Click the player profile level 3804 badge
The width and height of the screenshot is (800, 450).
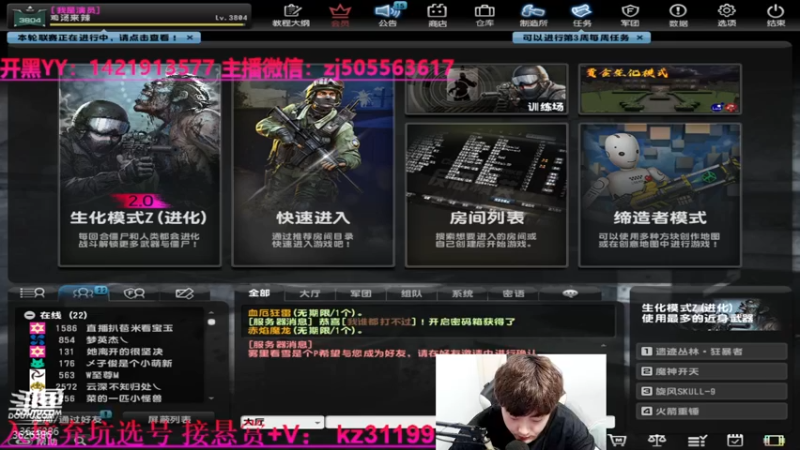point(30,16)
